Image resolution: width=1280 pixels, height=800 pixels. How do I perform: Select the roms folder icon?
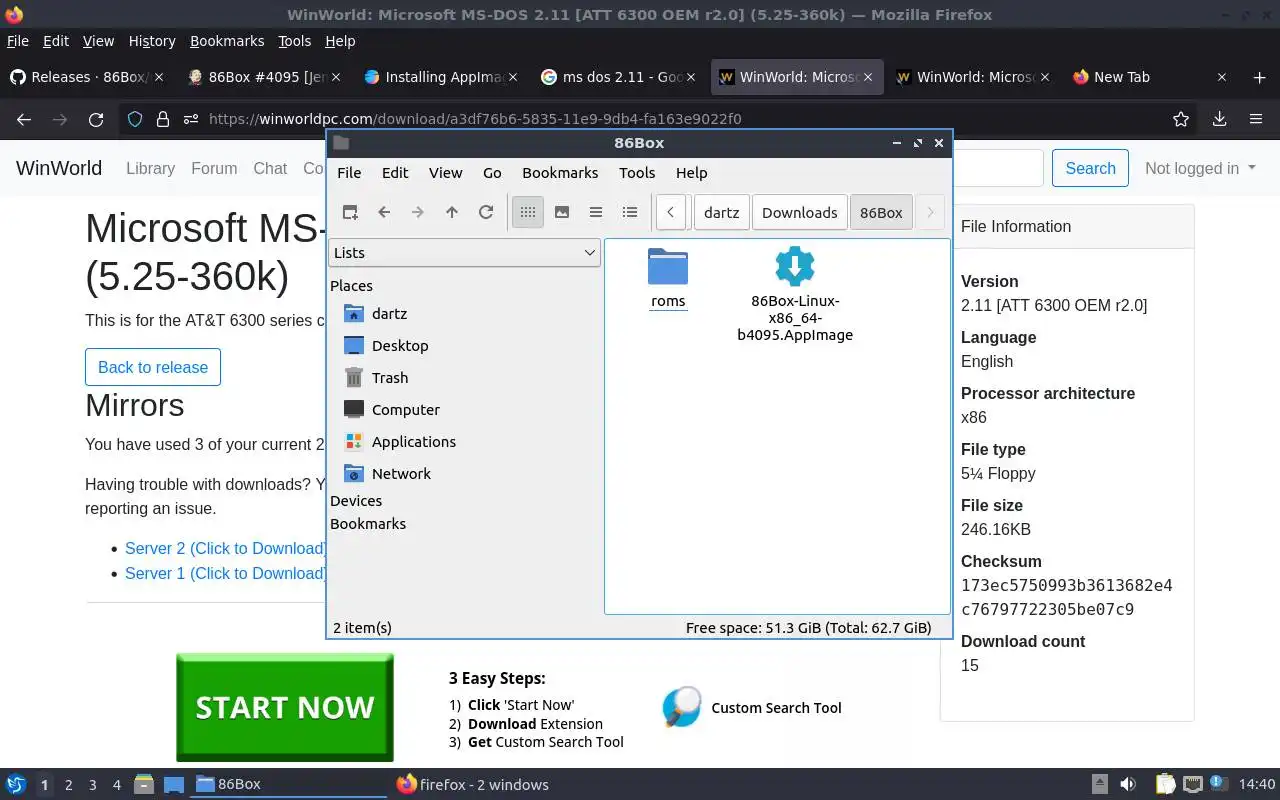[668, 267]
